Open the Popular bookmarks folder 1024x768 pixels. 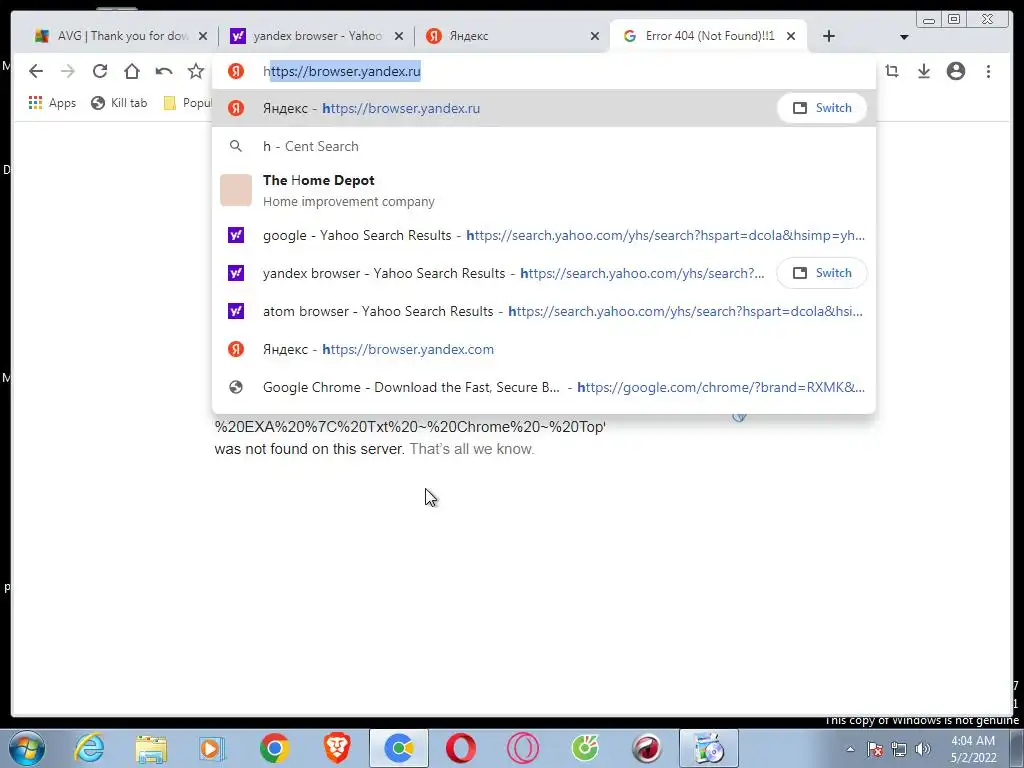tap(187, 103)
